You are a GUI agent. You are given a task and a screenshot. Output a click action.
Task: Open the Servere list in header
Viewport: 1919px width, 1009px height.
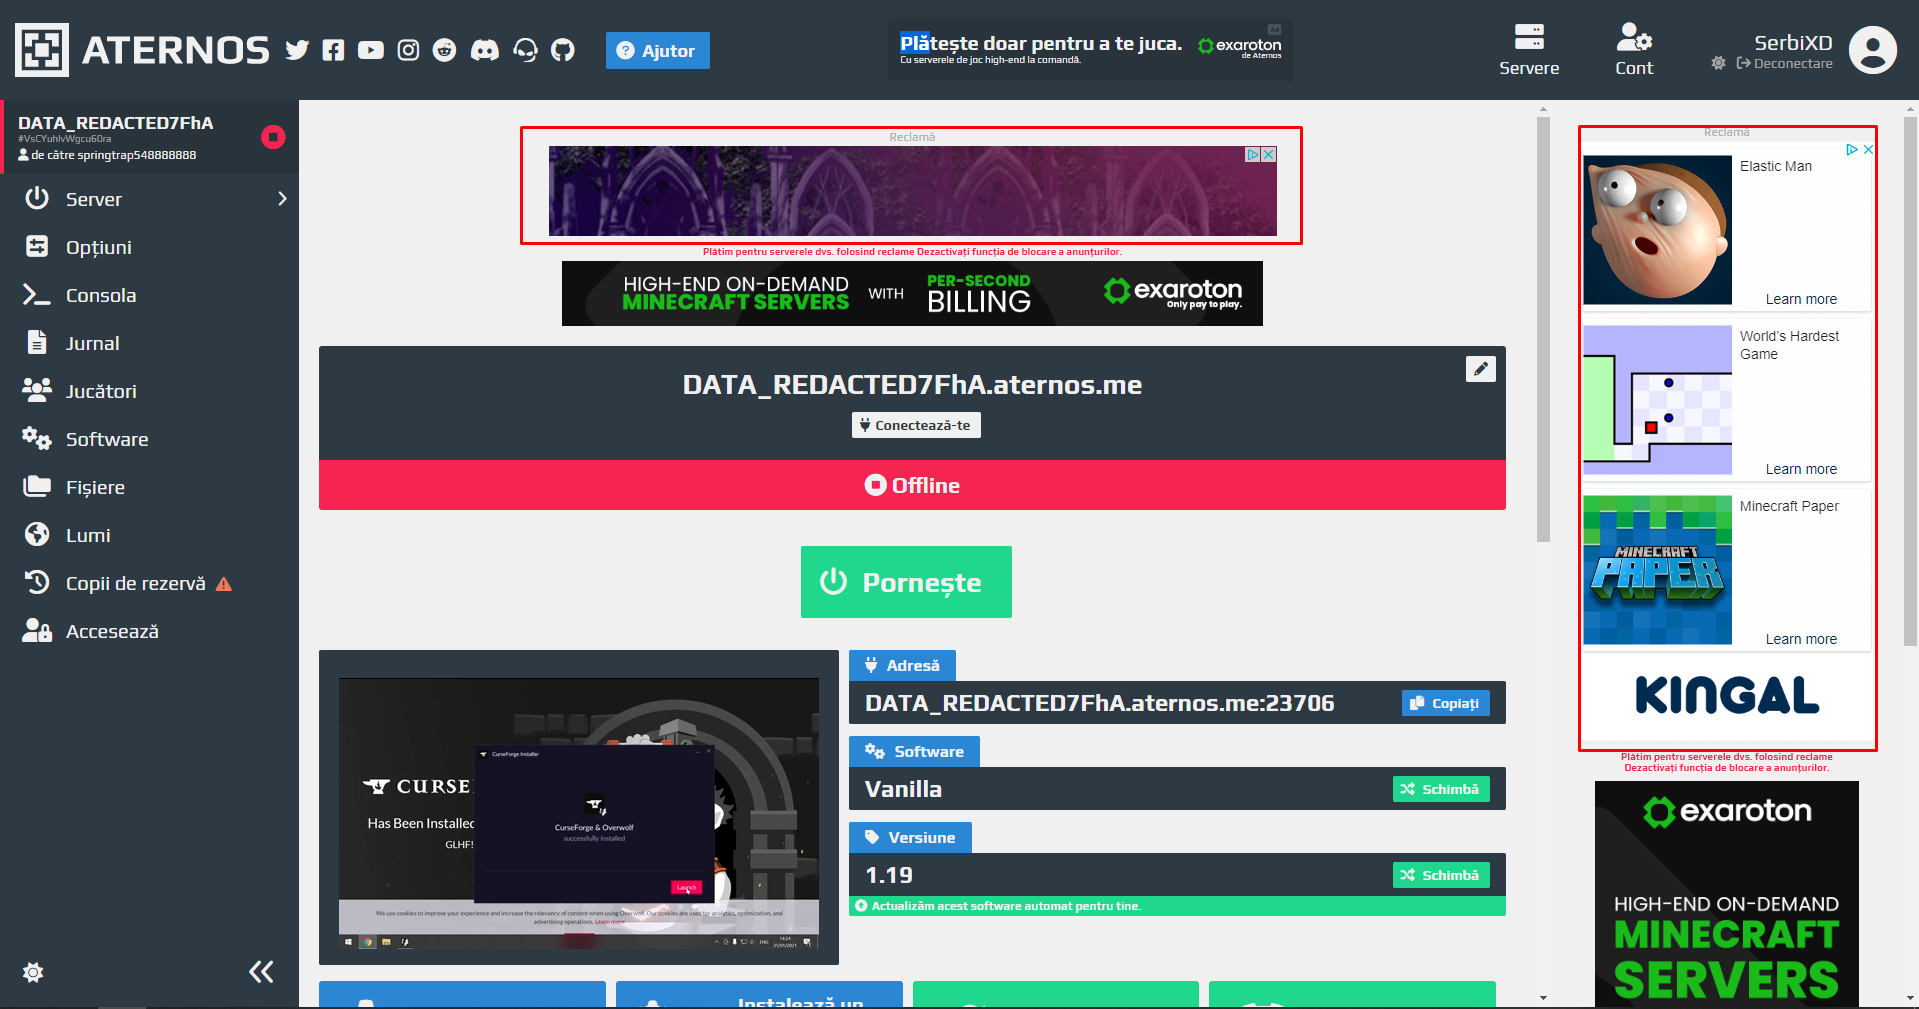1529,50
